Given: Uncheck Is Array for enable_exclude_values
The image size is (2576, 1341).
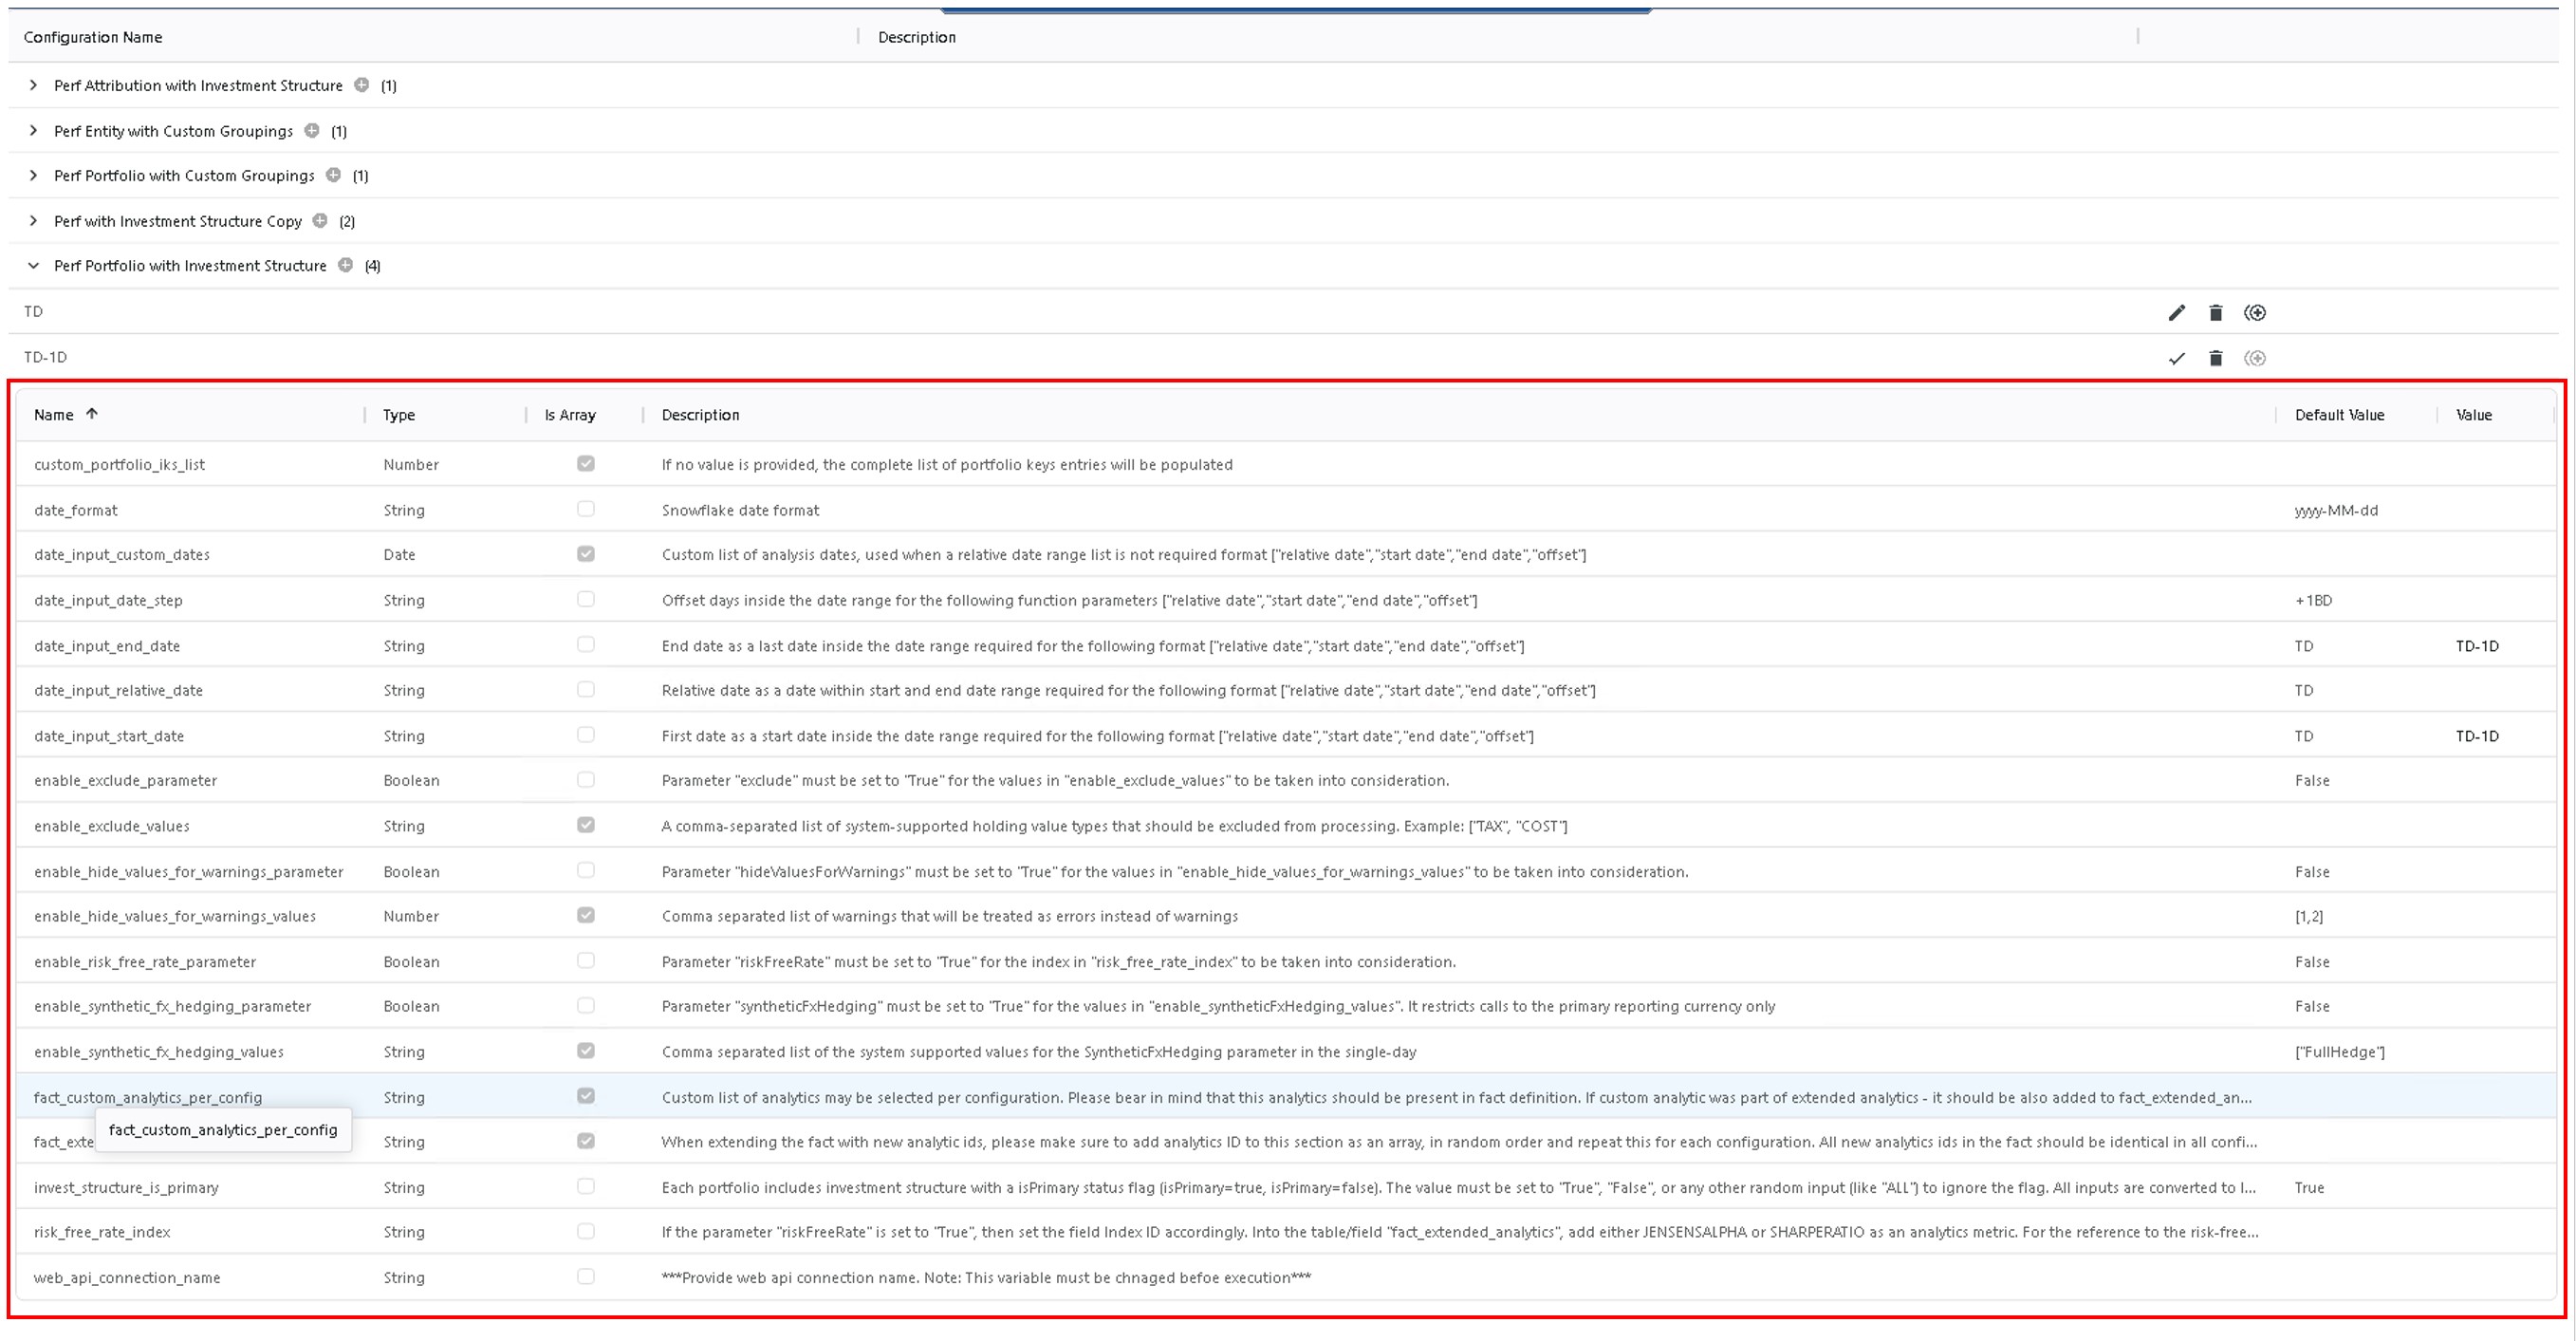Looking at the screenshot, I should click(x=586, y=824).
